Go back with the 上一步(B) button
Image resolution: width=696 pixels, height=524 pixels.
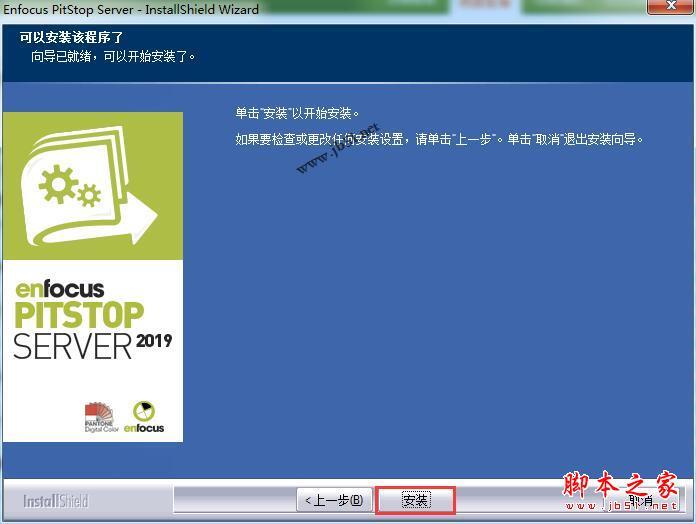click(334, 500)
